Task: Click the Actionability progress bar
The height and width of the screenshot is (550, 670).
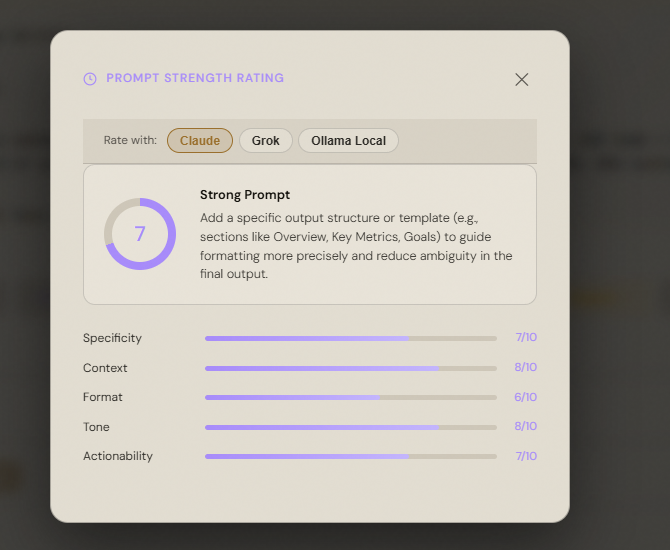Action: click(x=351, y=456)
